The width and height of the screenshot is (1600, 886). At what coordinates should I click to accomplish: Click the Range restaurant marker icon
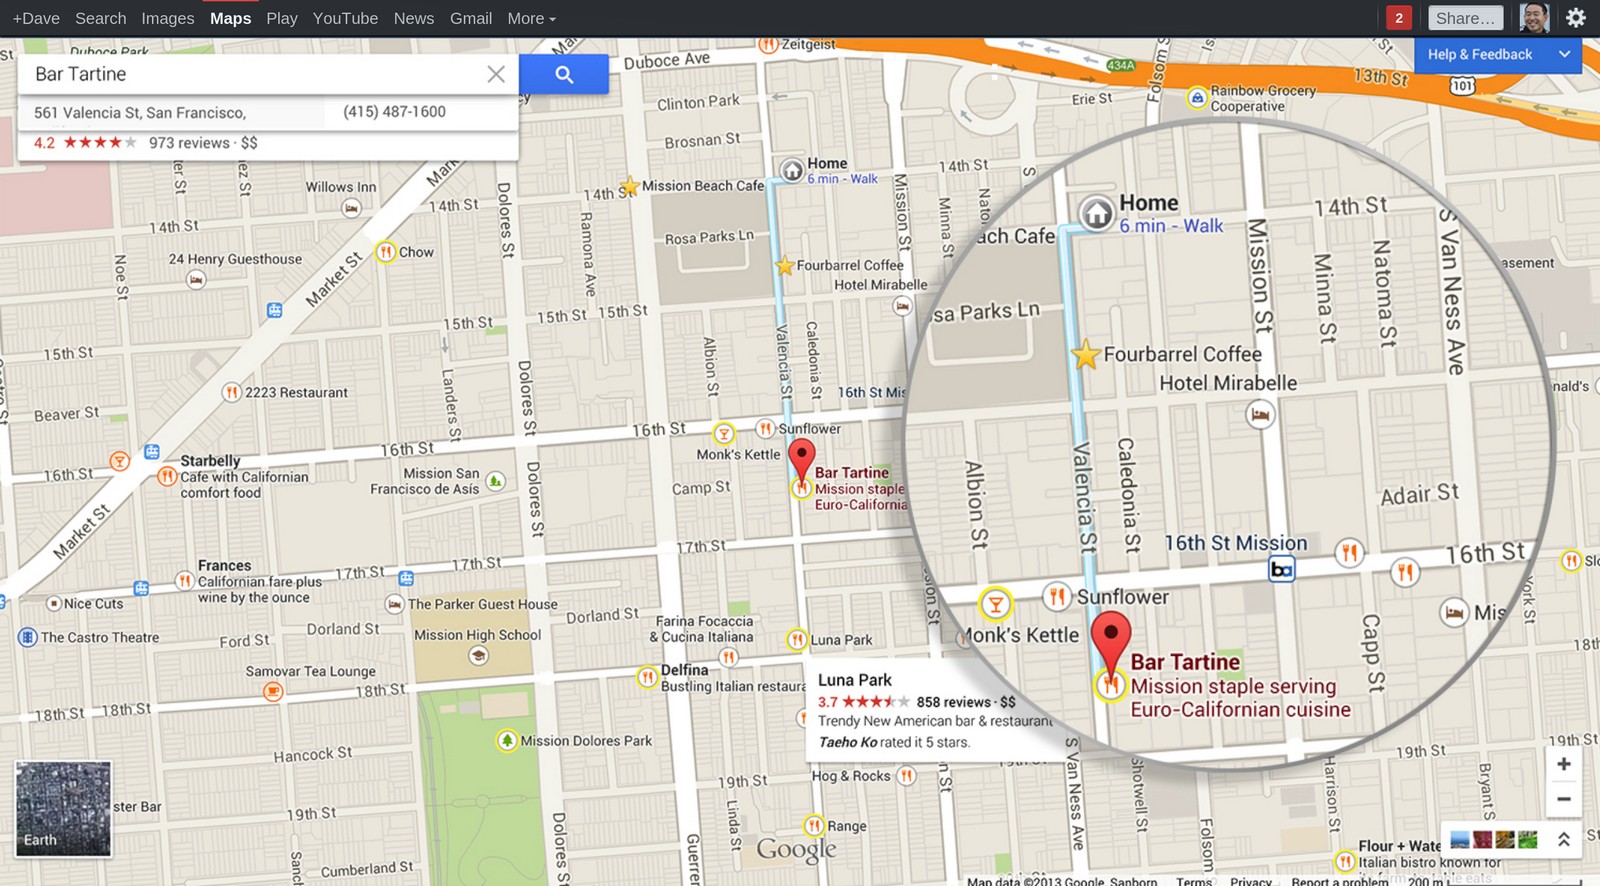click(x=815, y=826)
